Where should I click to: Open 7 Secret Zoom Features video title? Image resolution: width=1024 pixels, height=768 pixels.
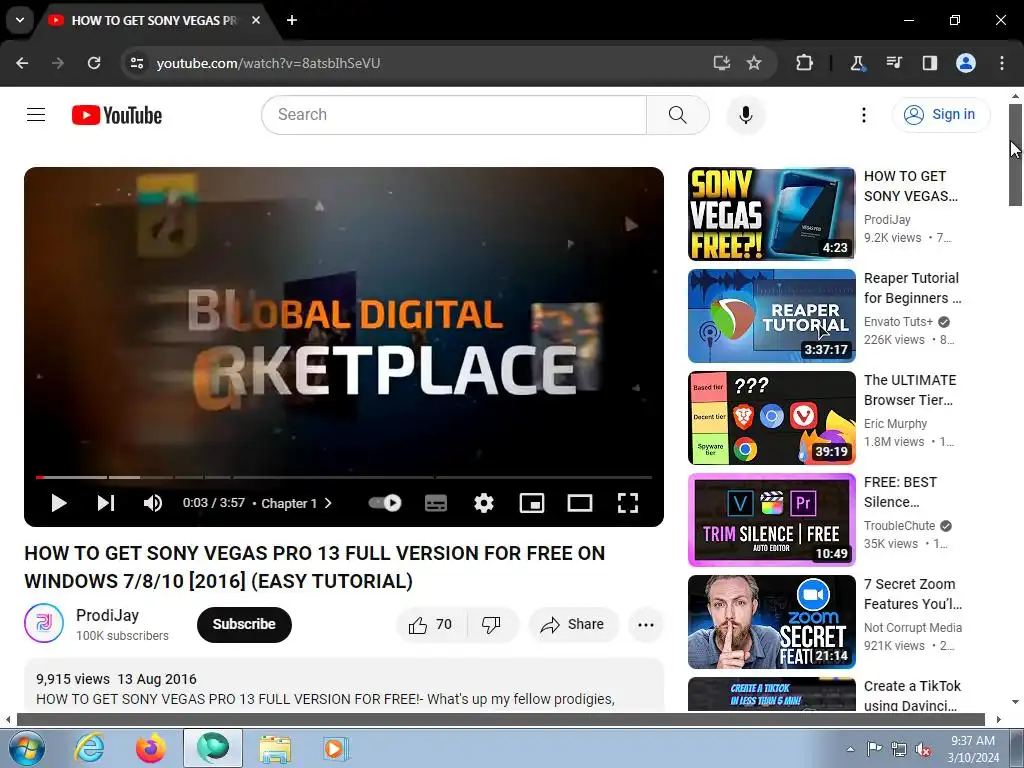[x=913, y=594]
